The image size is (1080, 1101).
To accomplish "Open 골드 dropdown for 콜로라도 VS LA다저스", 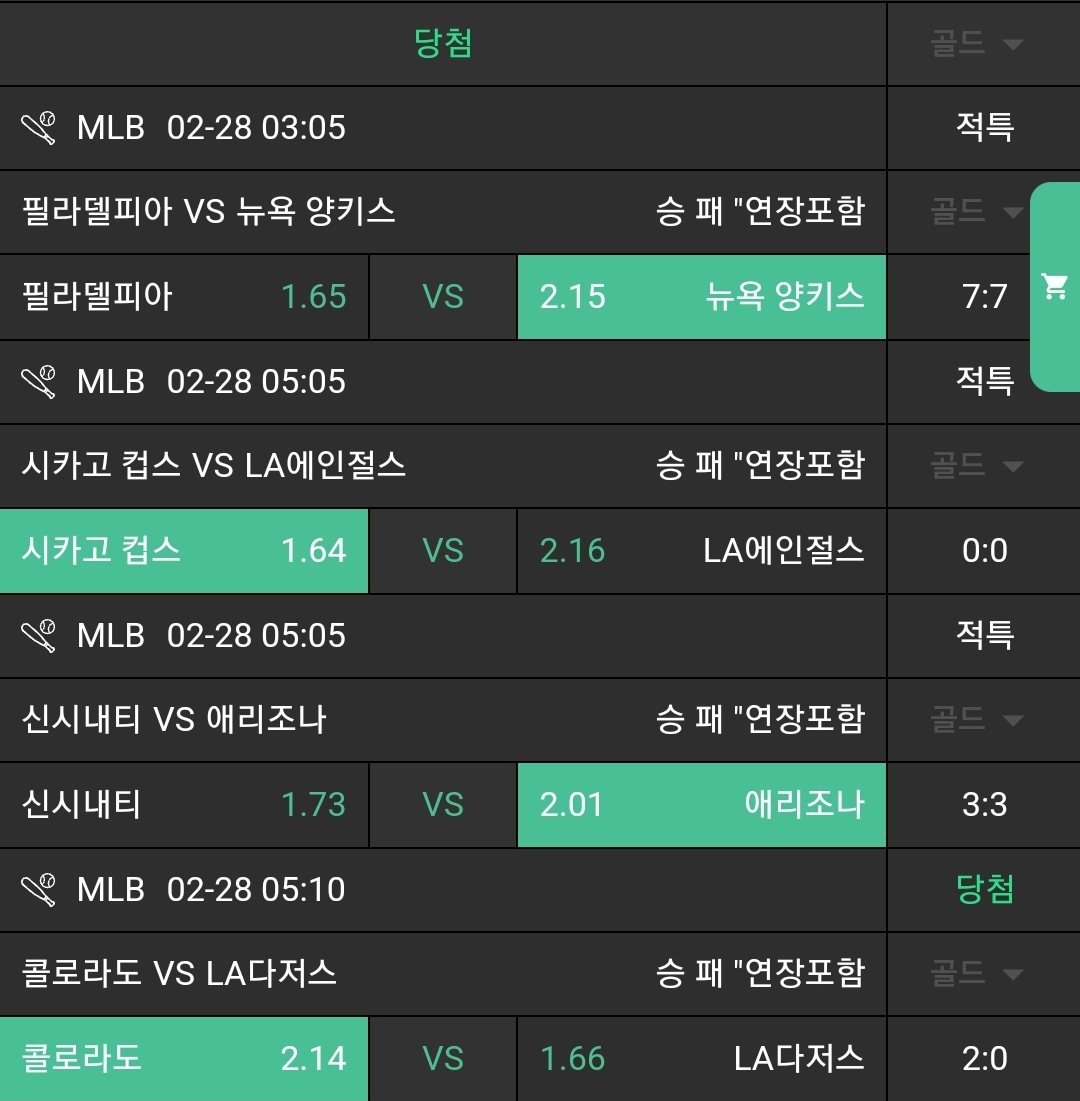I will tap(977, 974).
